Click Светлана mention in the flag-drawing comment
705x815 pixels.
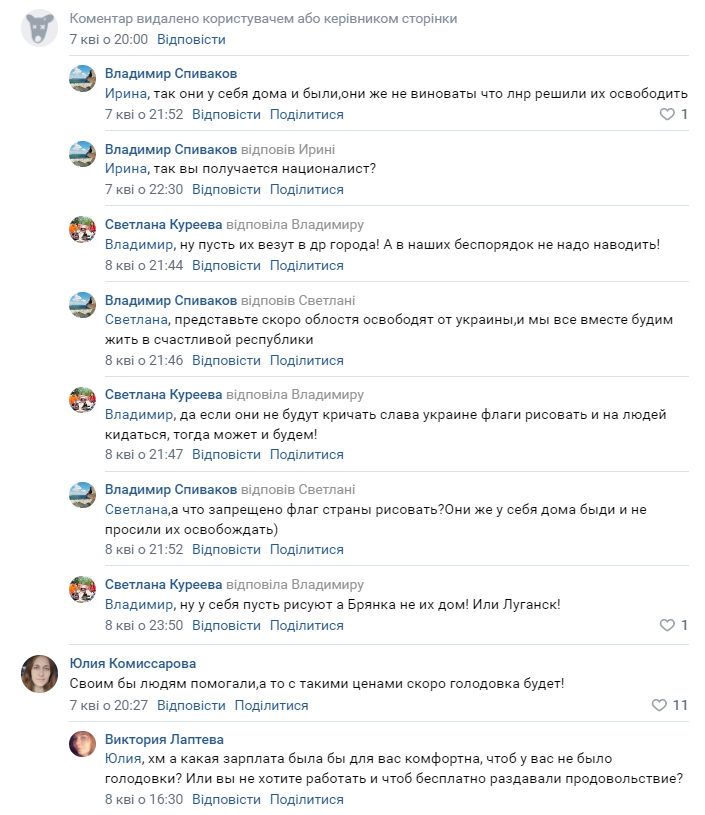click(x=136, y=509)
